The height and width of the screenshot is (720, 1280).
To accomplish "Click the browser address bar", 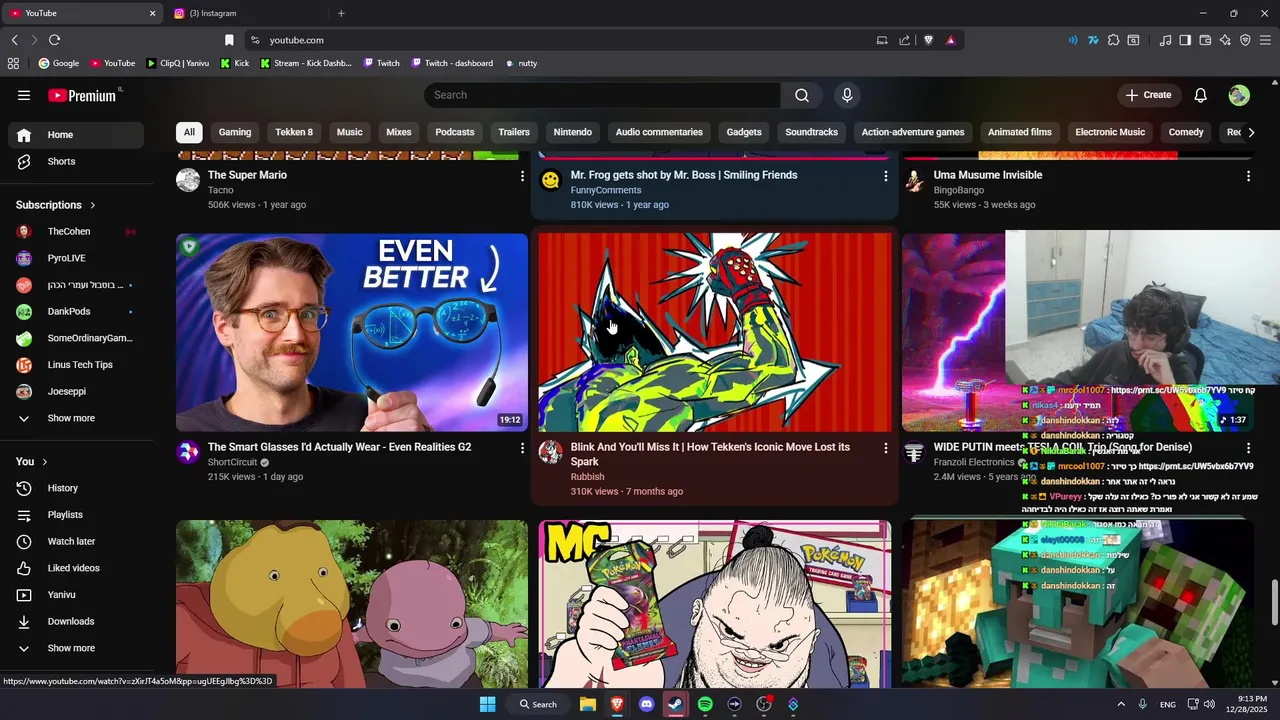I will (x=560, y=40).
